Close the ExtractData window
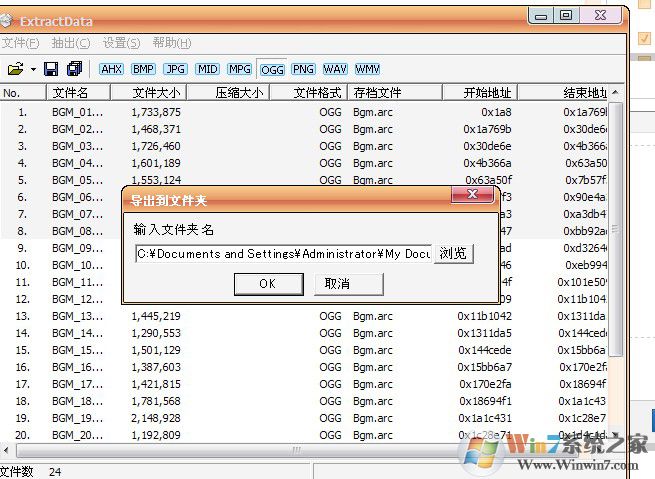 tap(600, 16)
